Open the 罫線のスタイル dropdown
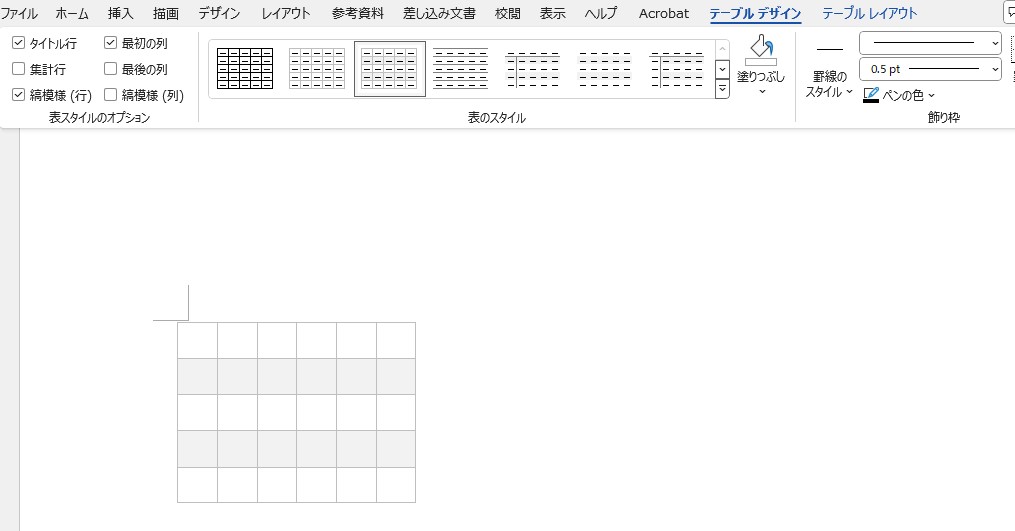The image size is (1015, 531). (x=829, y=84)
